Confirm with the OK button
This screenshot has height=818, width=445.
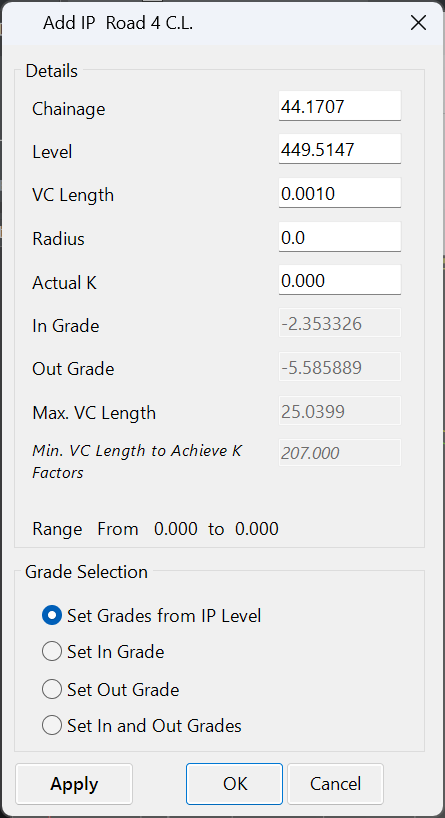pyautogui.click(x=234, y=784)
